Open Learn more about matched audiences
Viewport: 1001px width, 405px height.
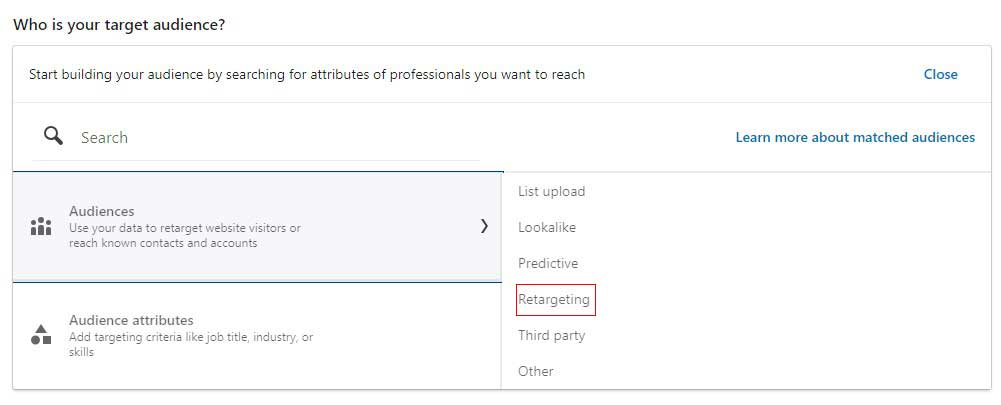click(855, 137)
